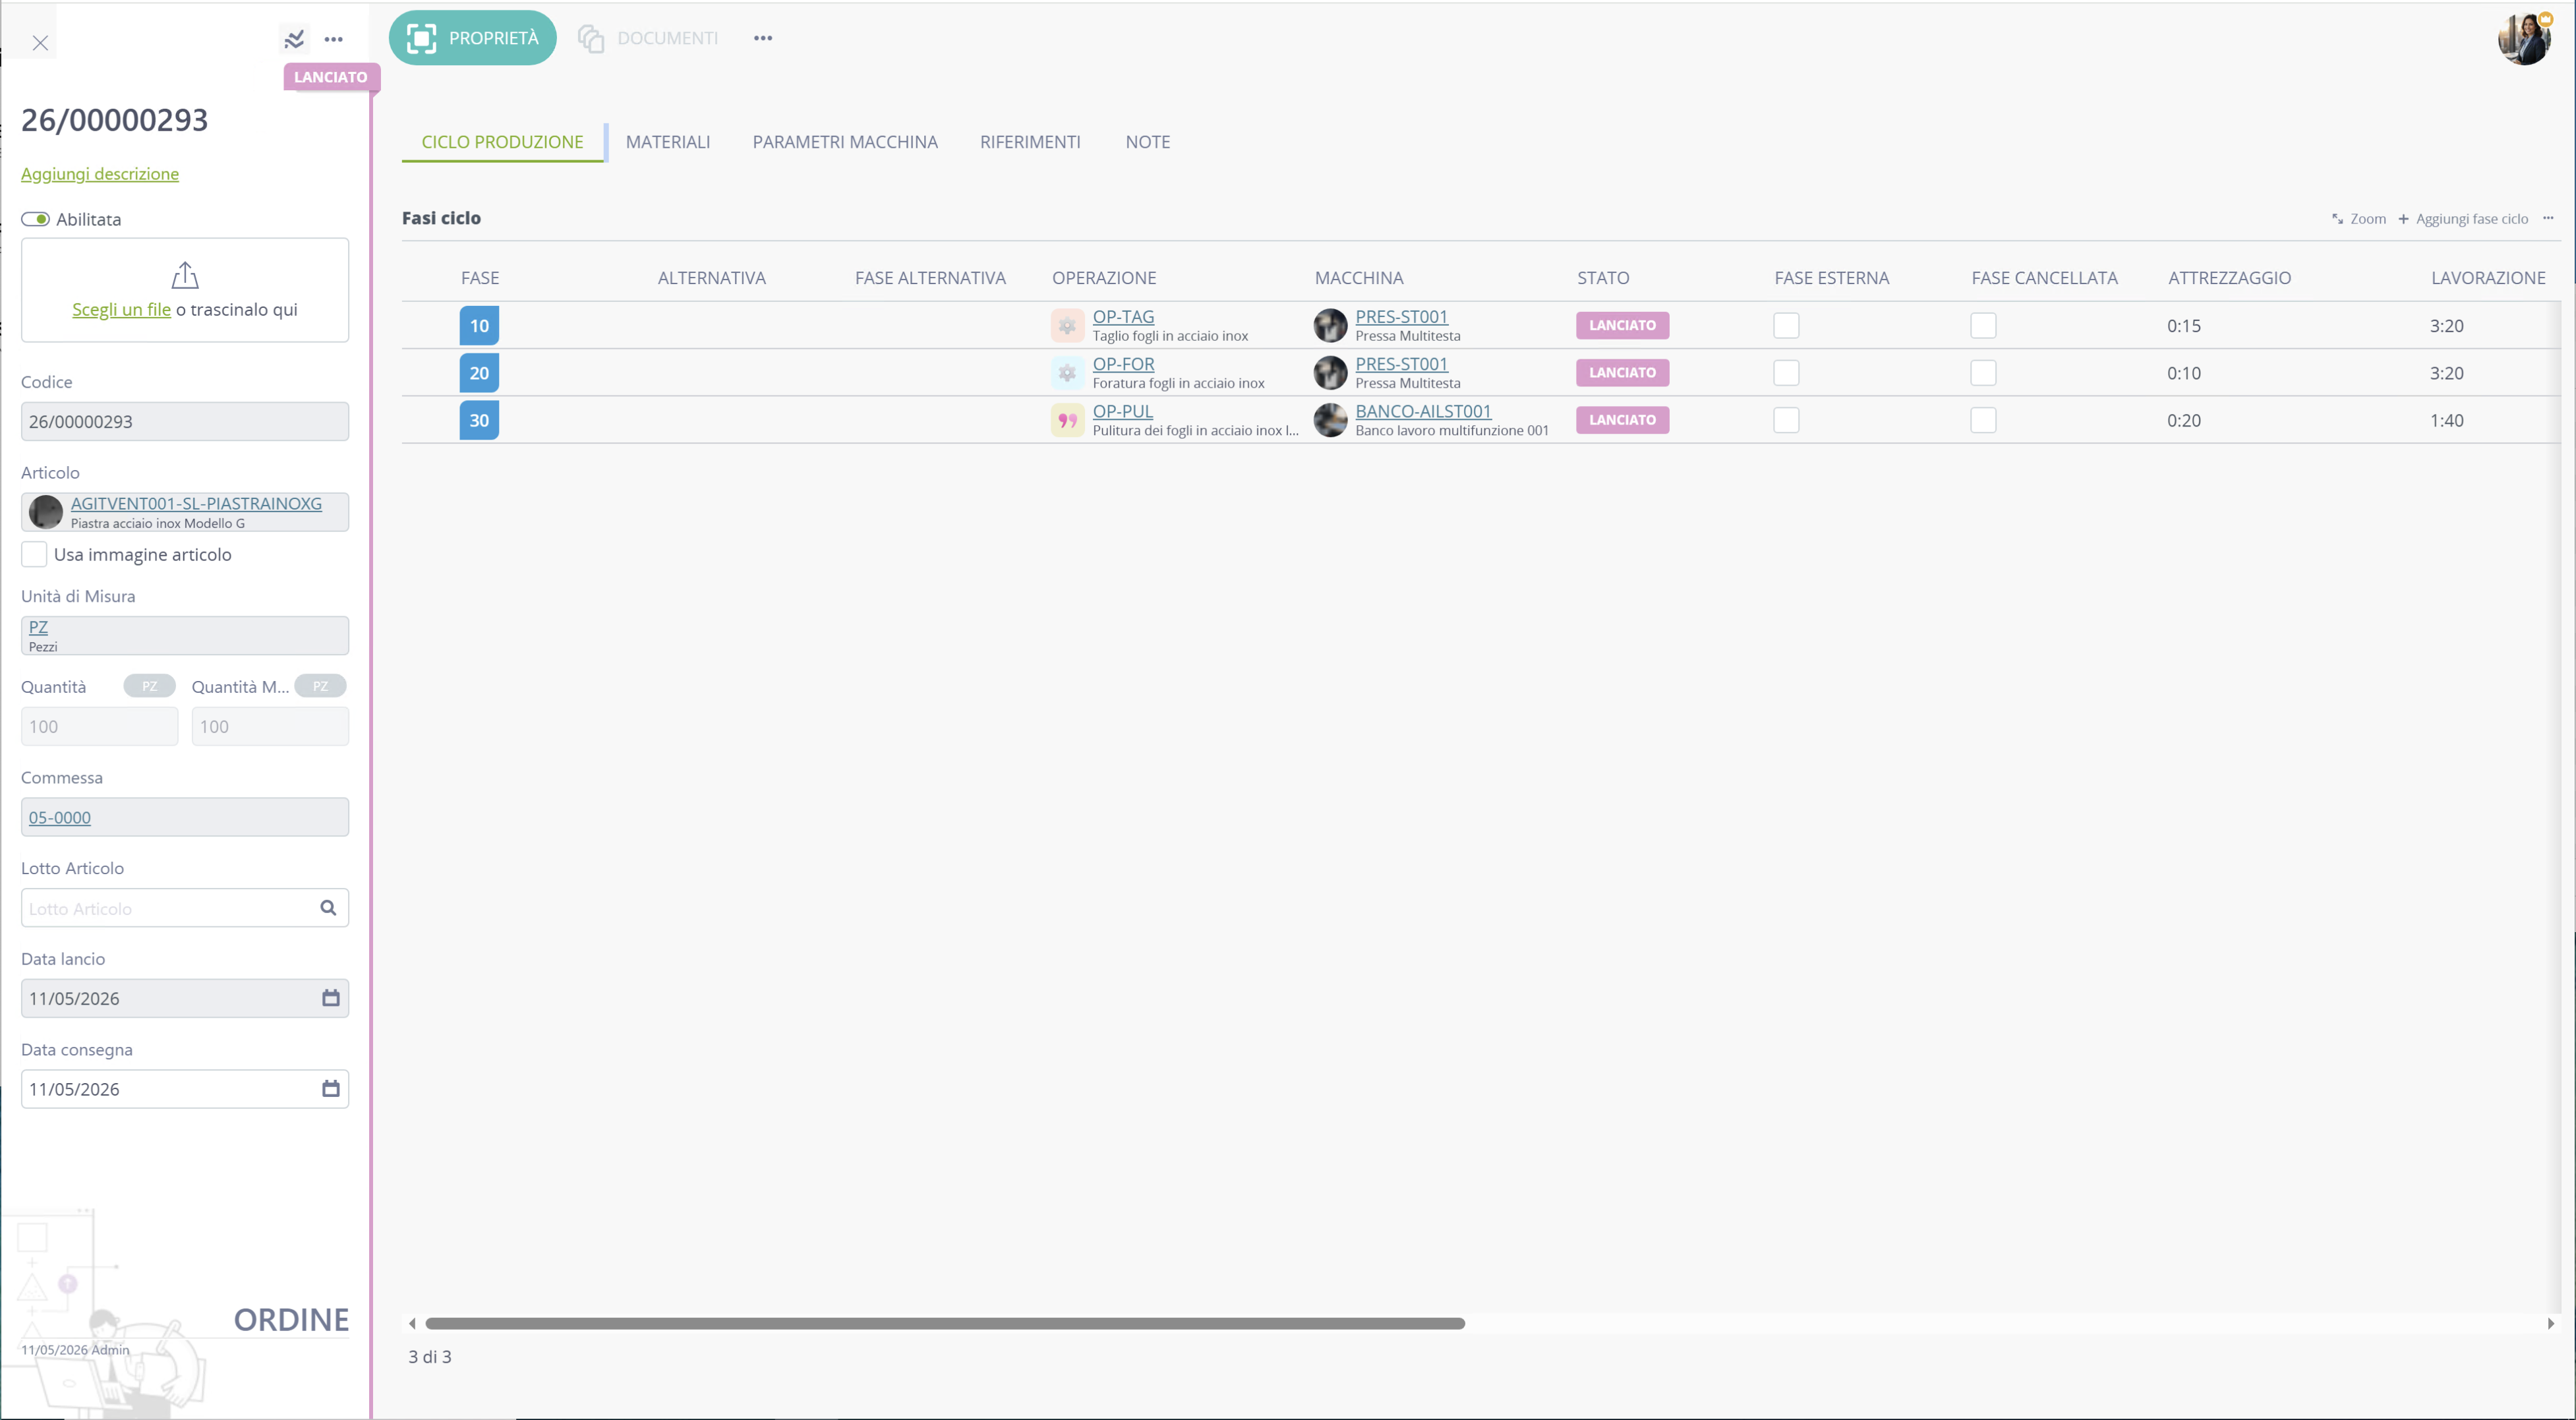Image resolution: width=2576 pixels, height=1420 pixels.
Task: Check the Usa immagine articolo box
Action: (34, 554)
